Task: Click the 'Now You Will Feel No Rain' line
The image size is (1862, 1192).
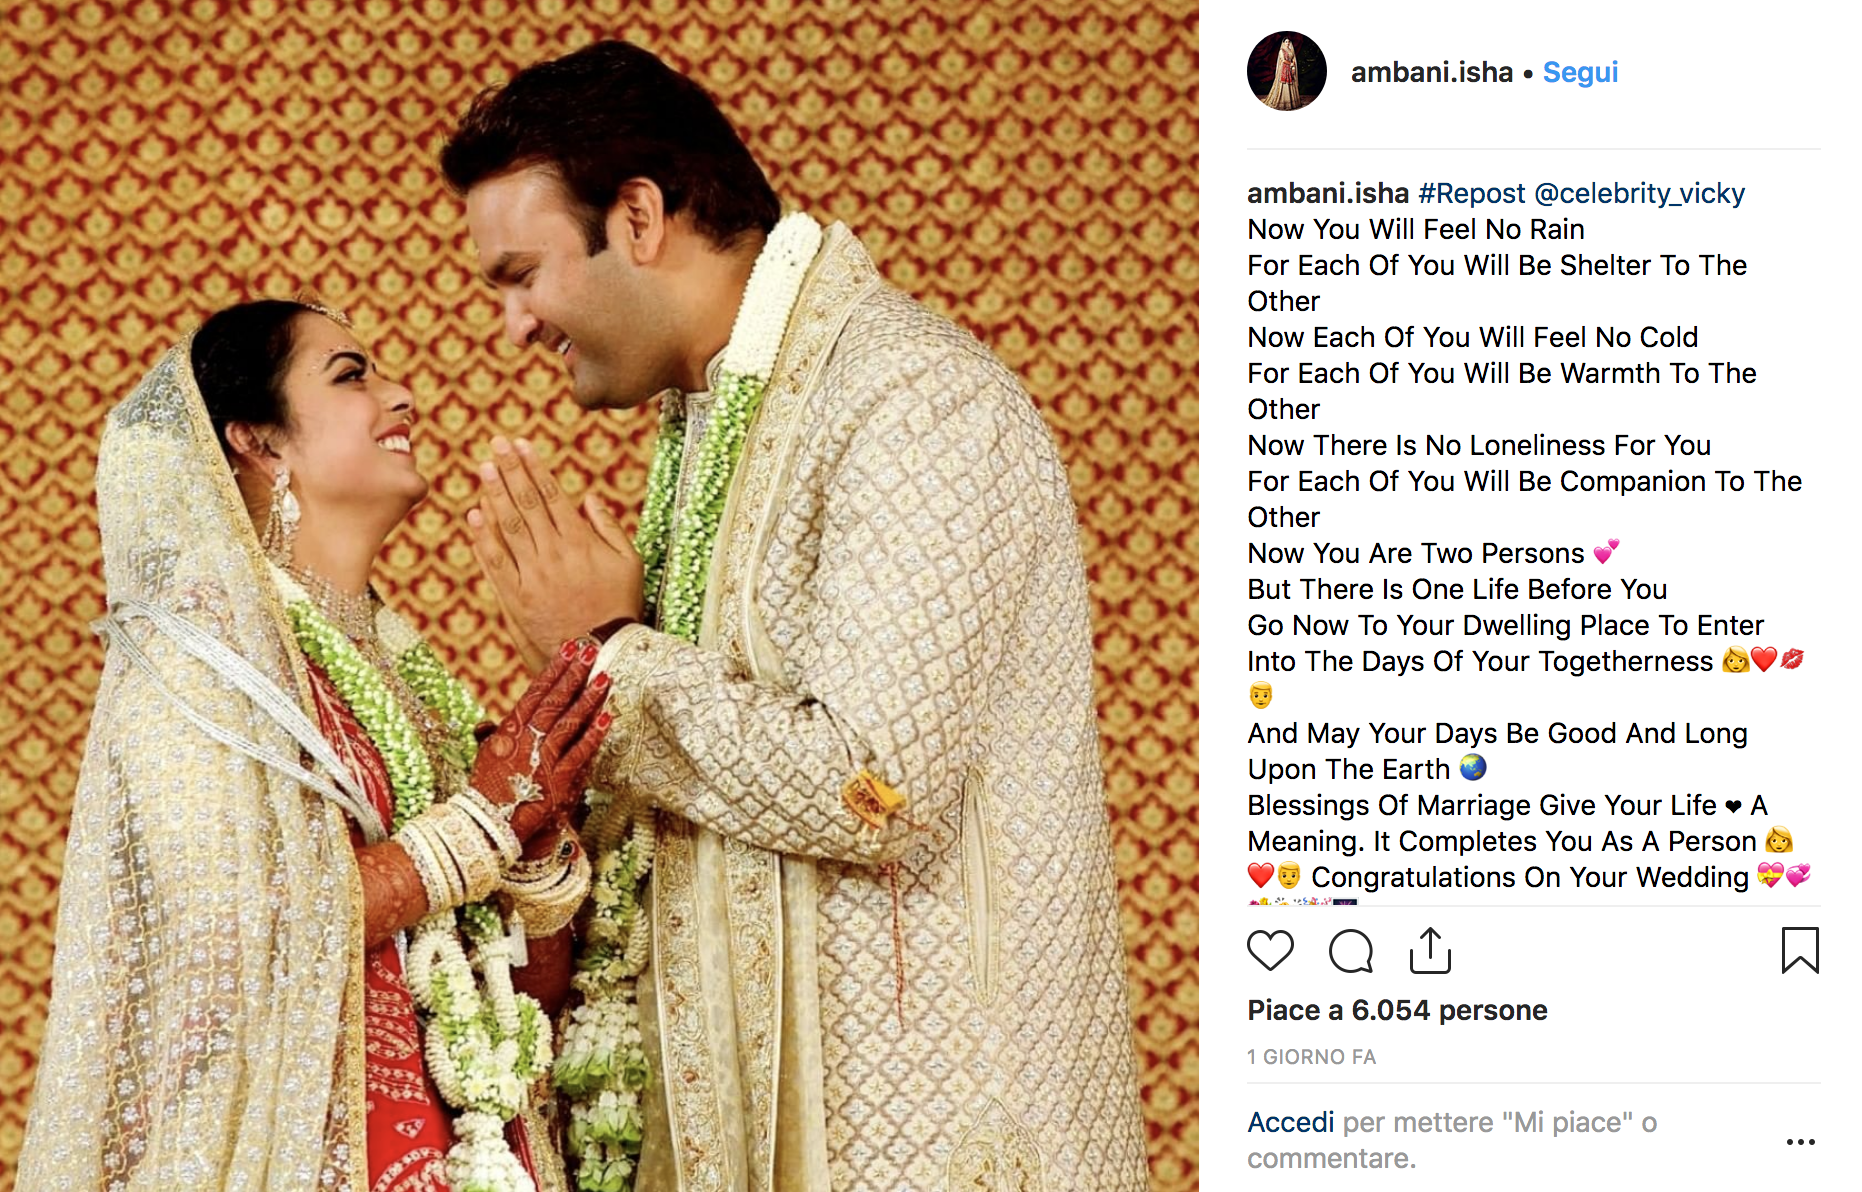Action: (x=1416, y=229)
